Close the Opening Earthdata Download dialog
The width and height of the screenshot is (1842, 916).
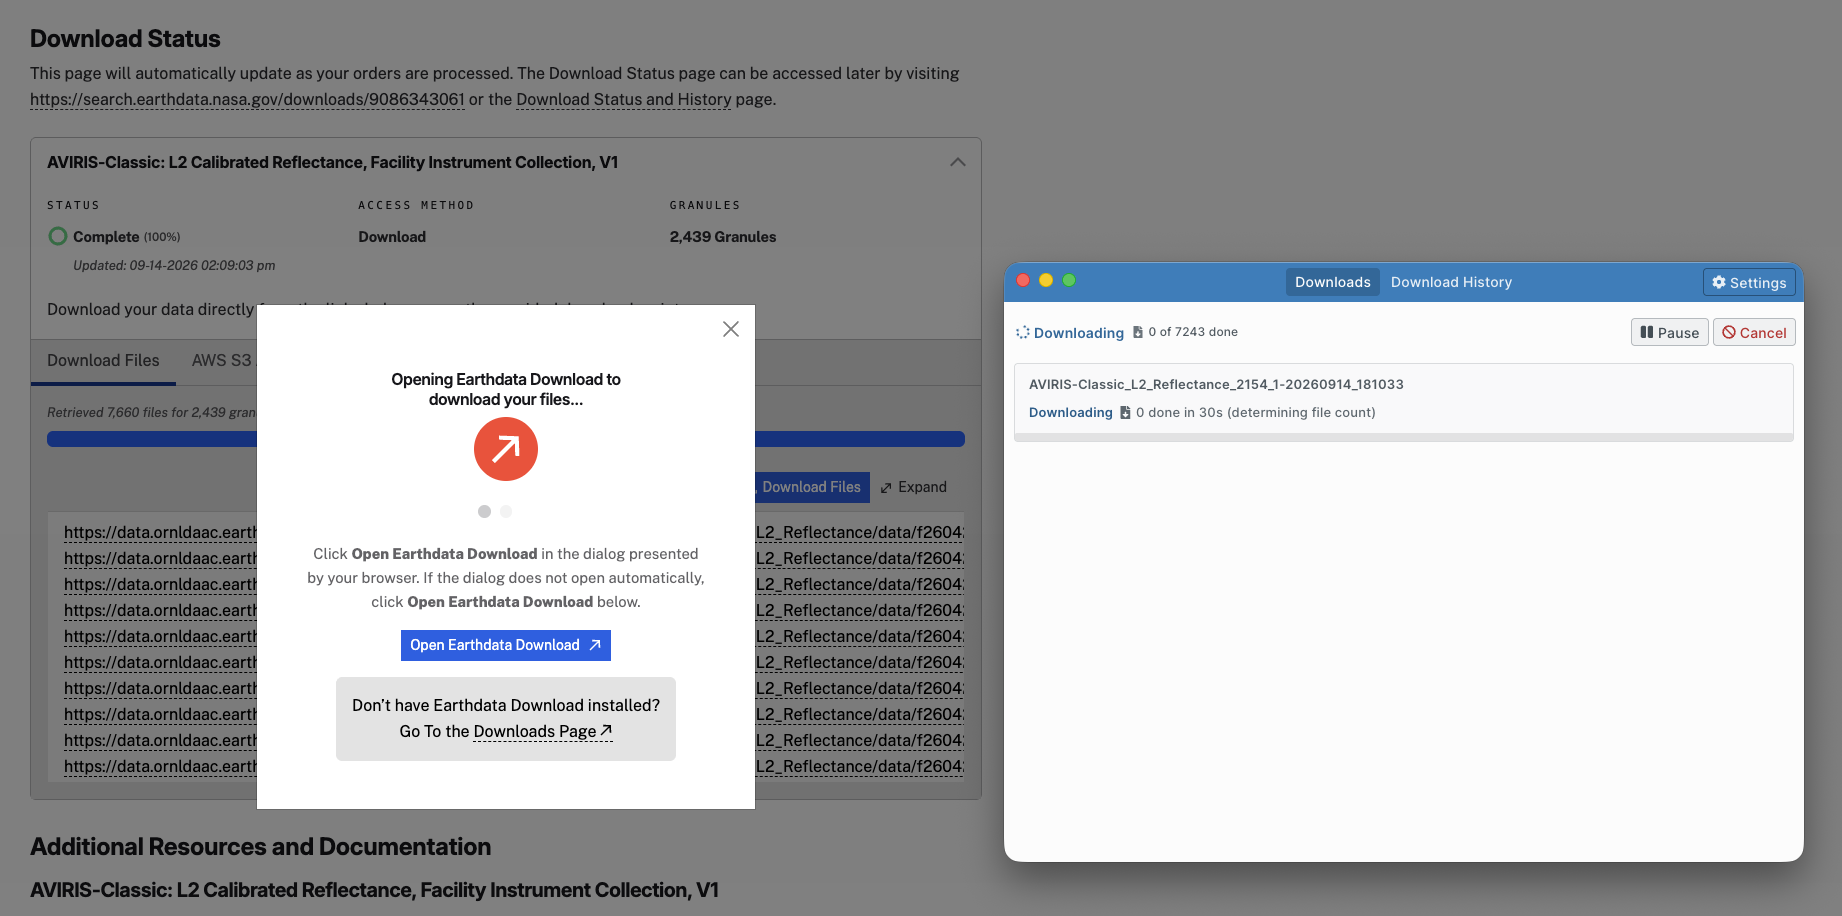tap(731, 329)
